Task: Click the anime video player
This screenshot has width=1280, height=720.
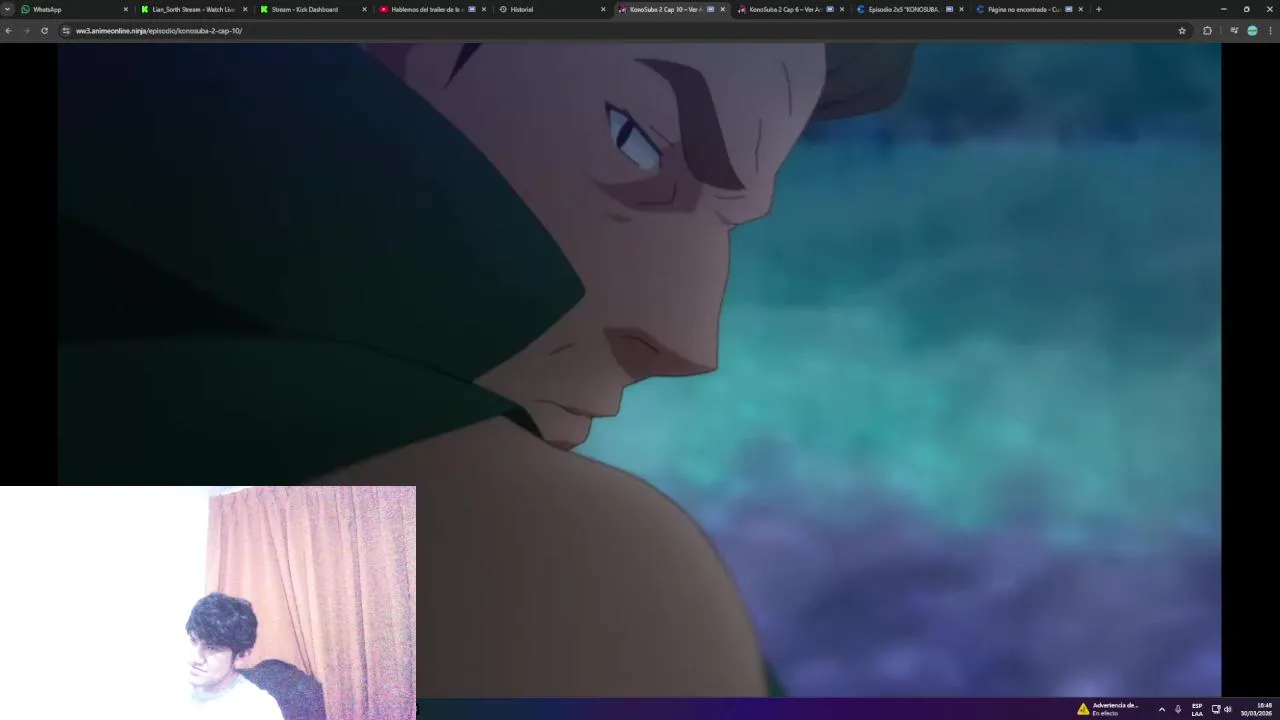Action: tap(639, 369)
